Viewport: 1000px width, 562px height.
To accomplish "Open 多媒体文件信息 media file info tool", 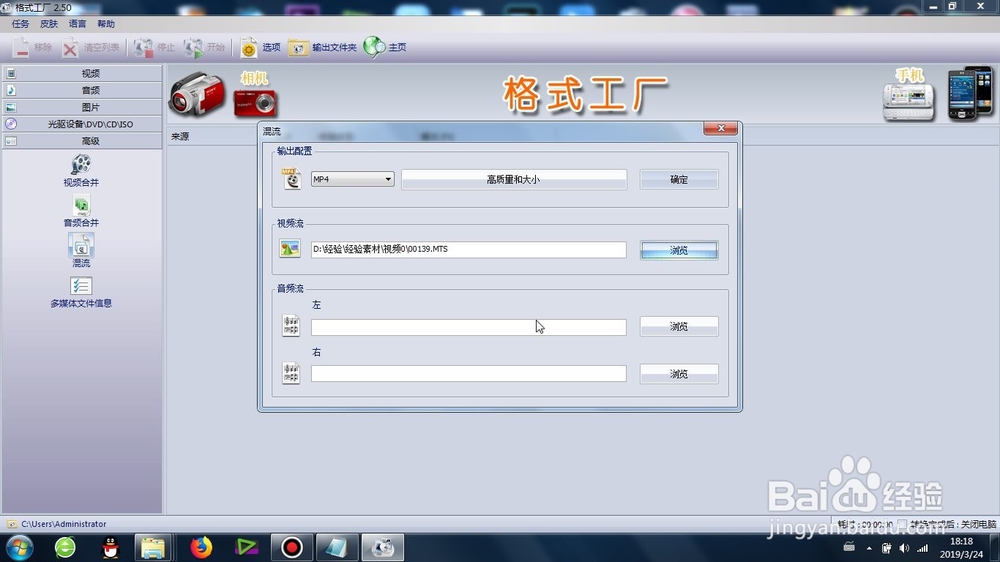I will (81, 292).
